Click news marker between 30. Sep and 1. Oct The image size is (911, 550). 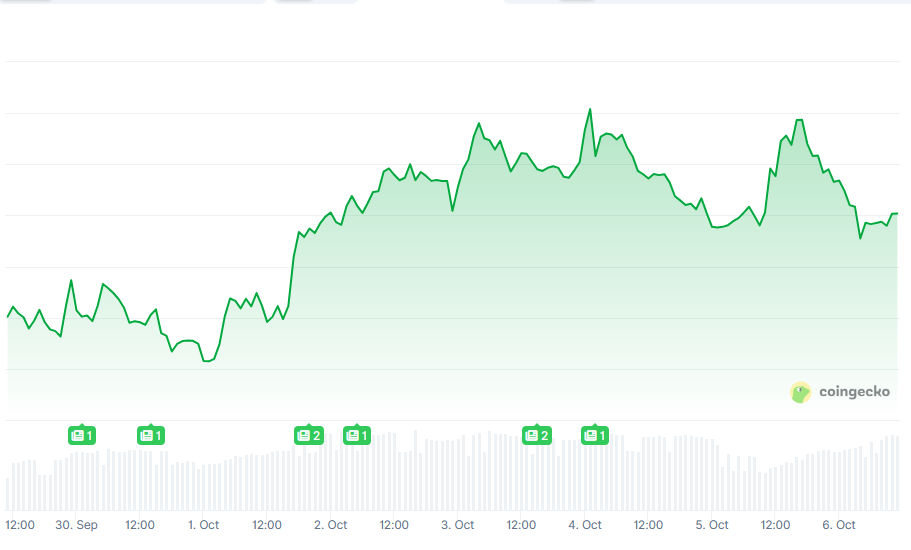pos(150,435)
